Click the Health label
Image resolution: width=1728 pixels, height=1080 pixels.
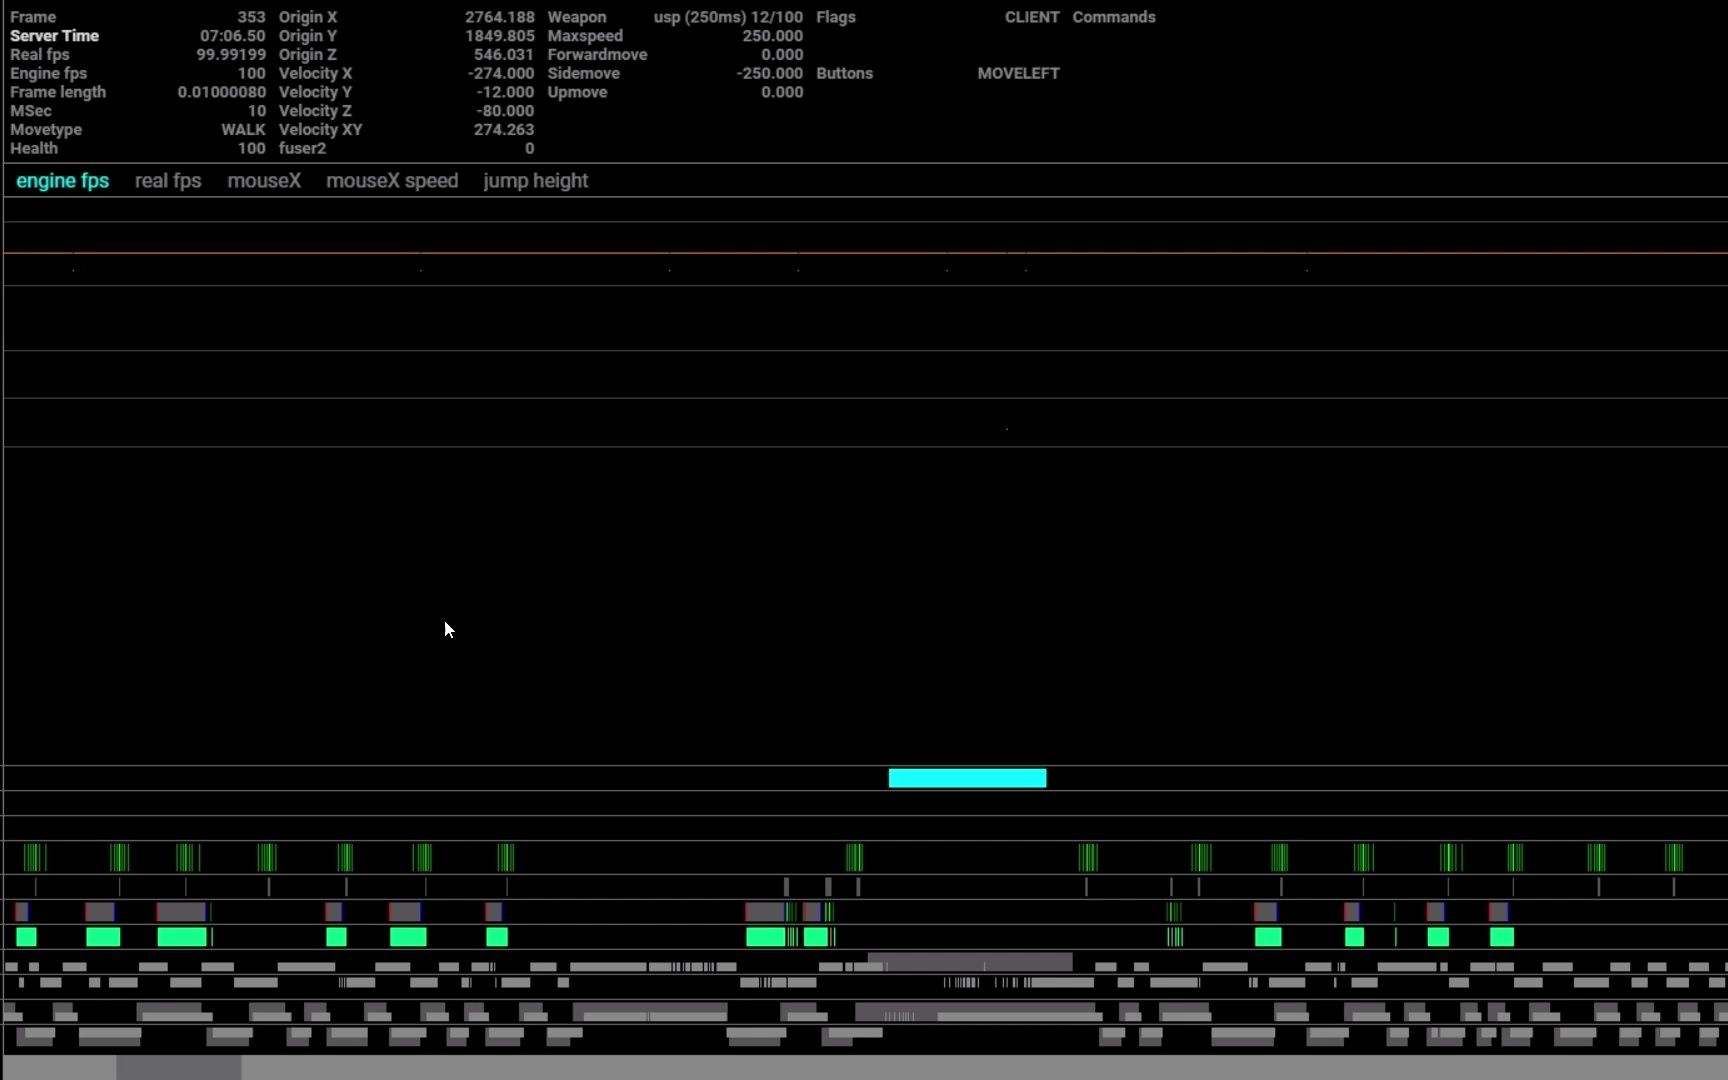[34, 148]
